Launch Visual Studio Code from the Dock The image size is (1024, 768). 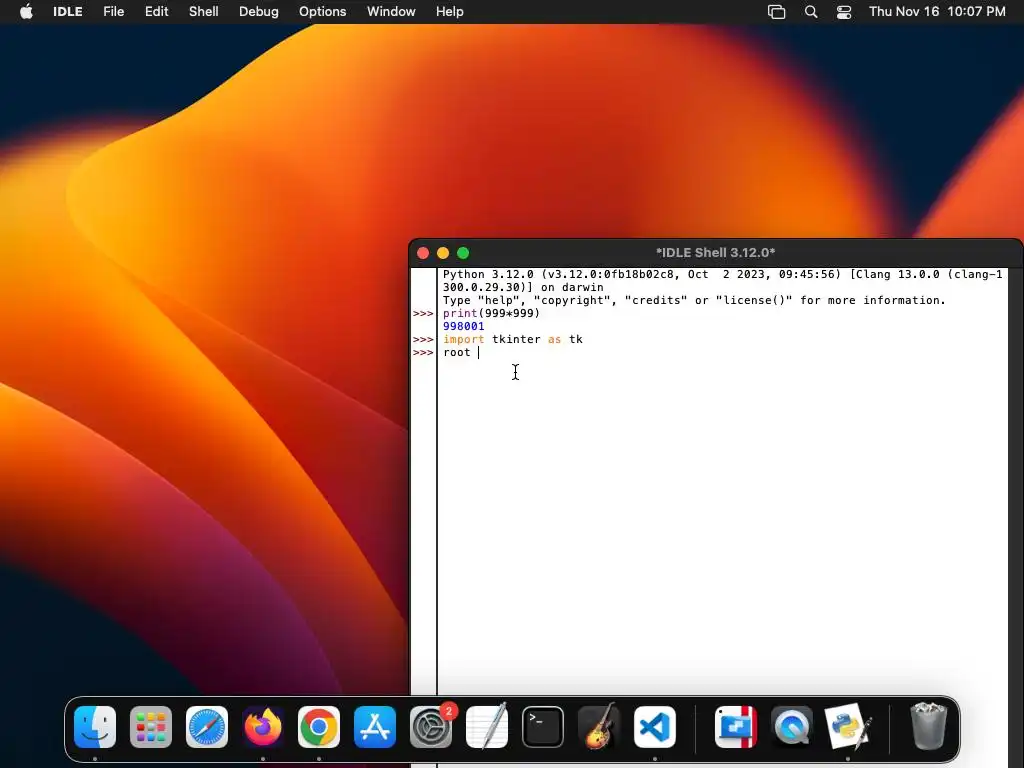click(654, 727)
